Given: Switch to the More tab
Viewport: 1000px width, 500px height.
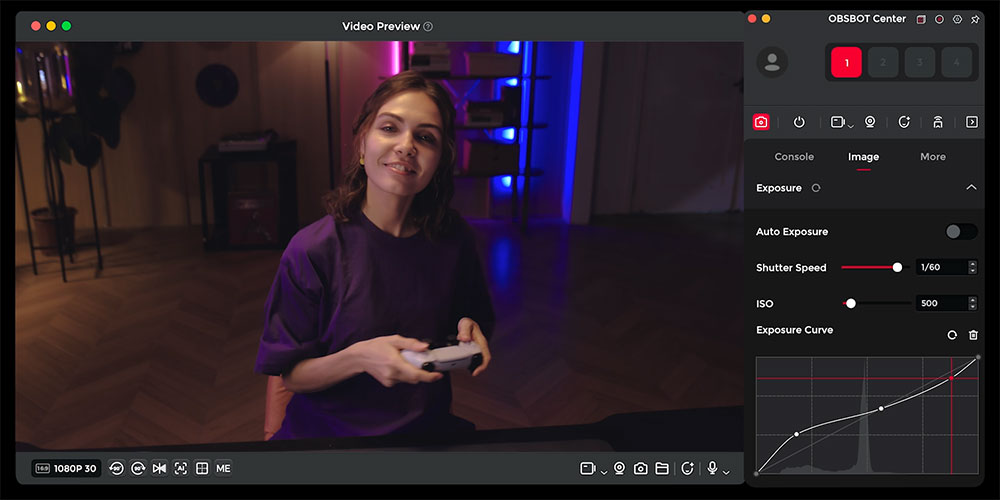Looking at the screenshot, I should coord(933,157).
